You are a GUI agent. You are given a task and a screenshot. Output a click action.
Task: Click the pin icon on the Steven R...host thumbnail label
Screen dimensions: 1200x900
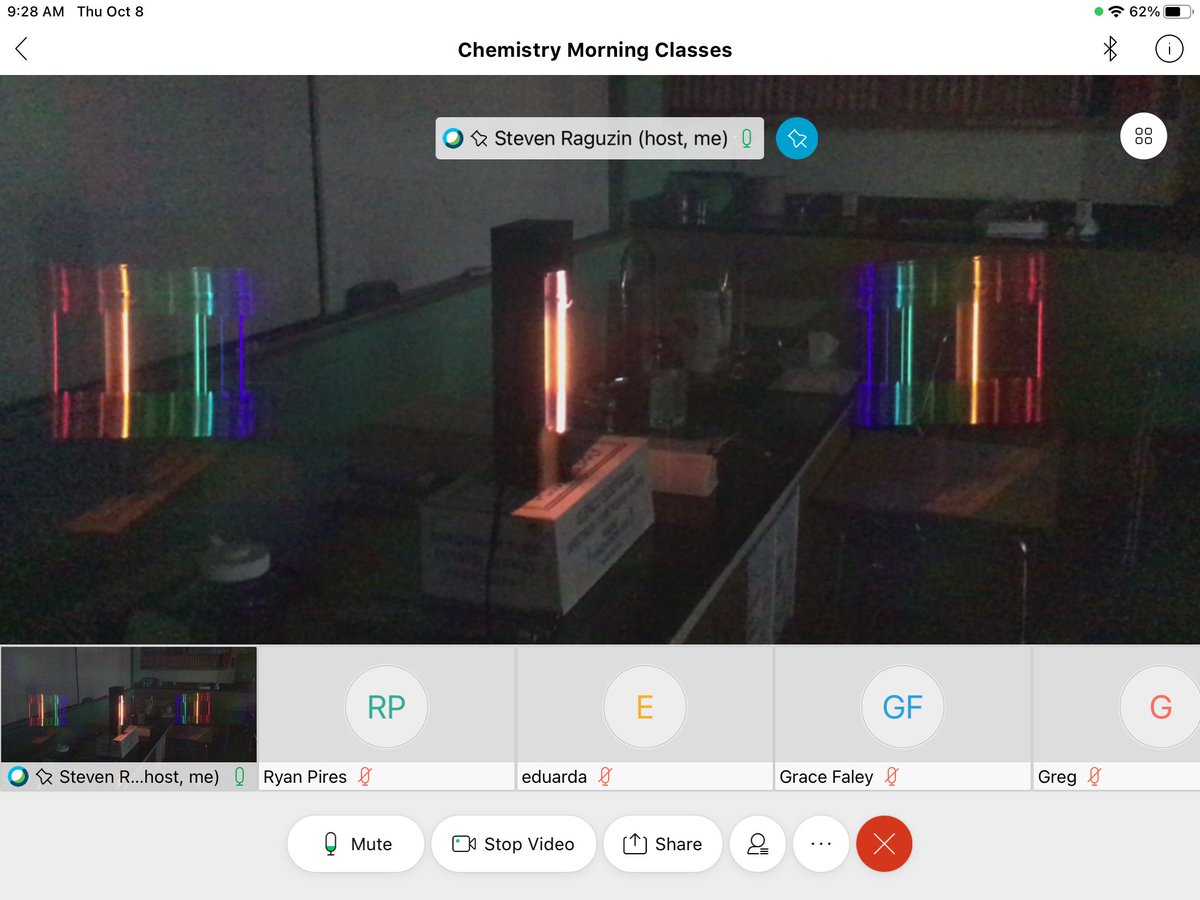tap(44, 777)
